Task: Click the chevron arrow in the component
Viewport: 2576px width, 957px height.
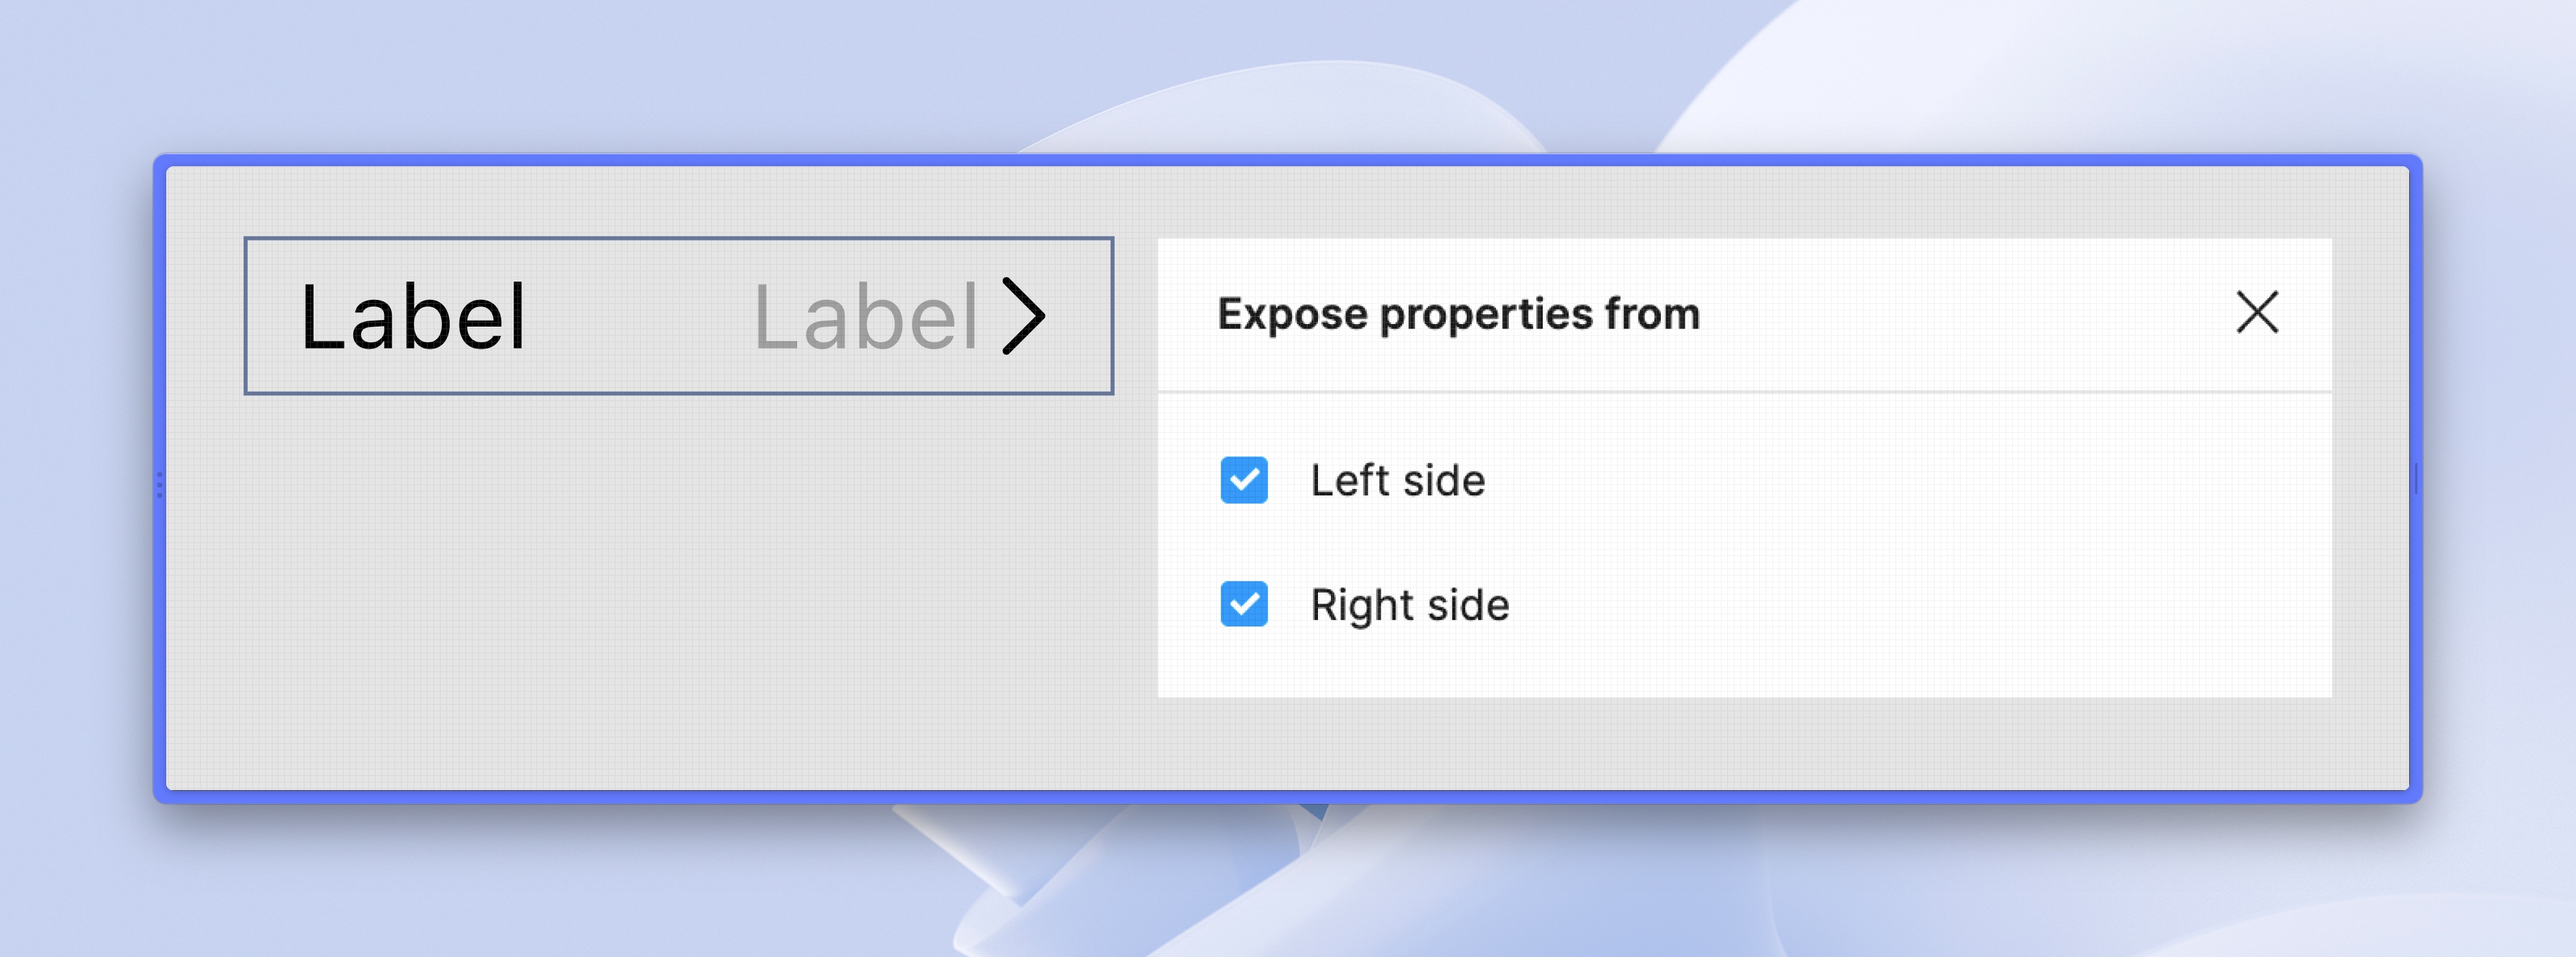Action: [x=1024, y=316]
